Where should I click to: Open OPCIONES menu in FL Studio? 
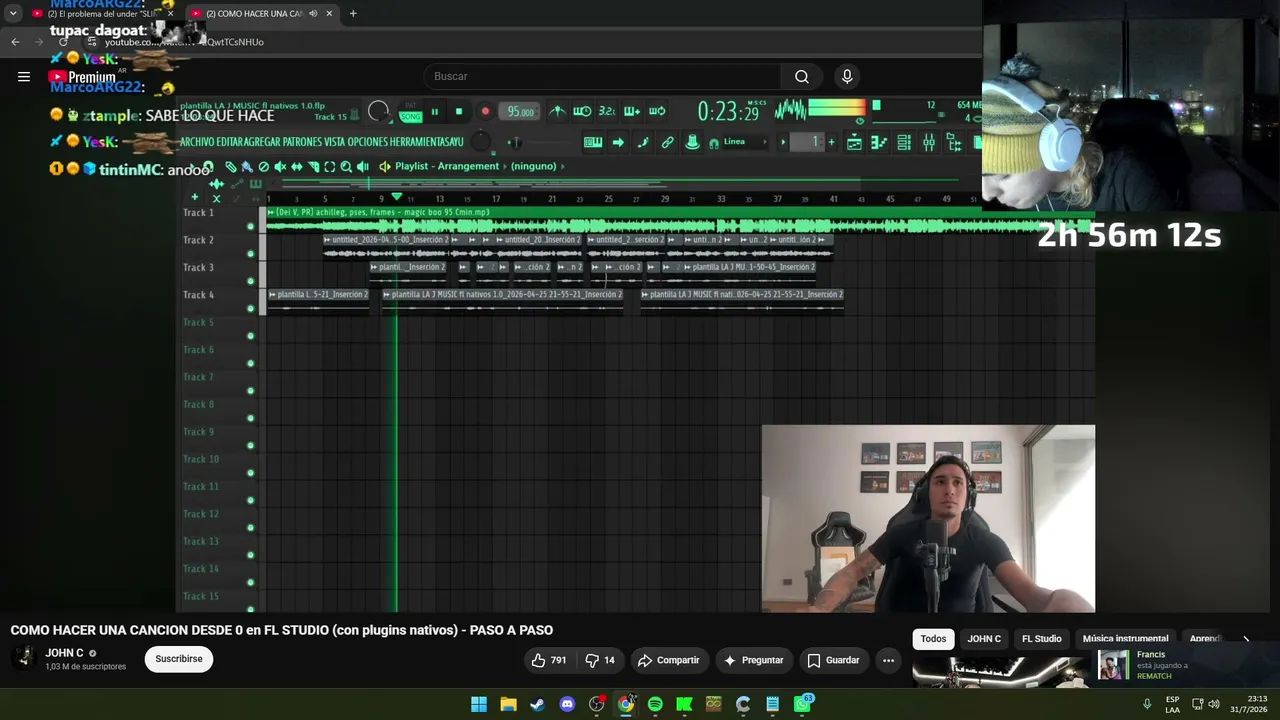point(370,142)
